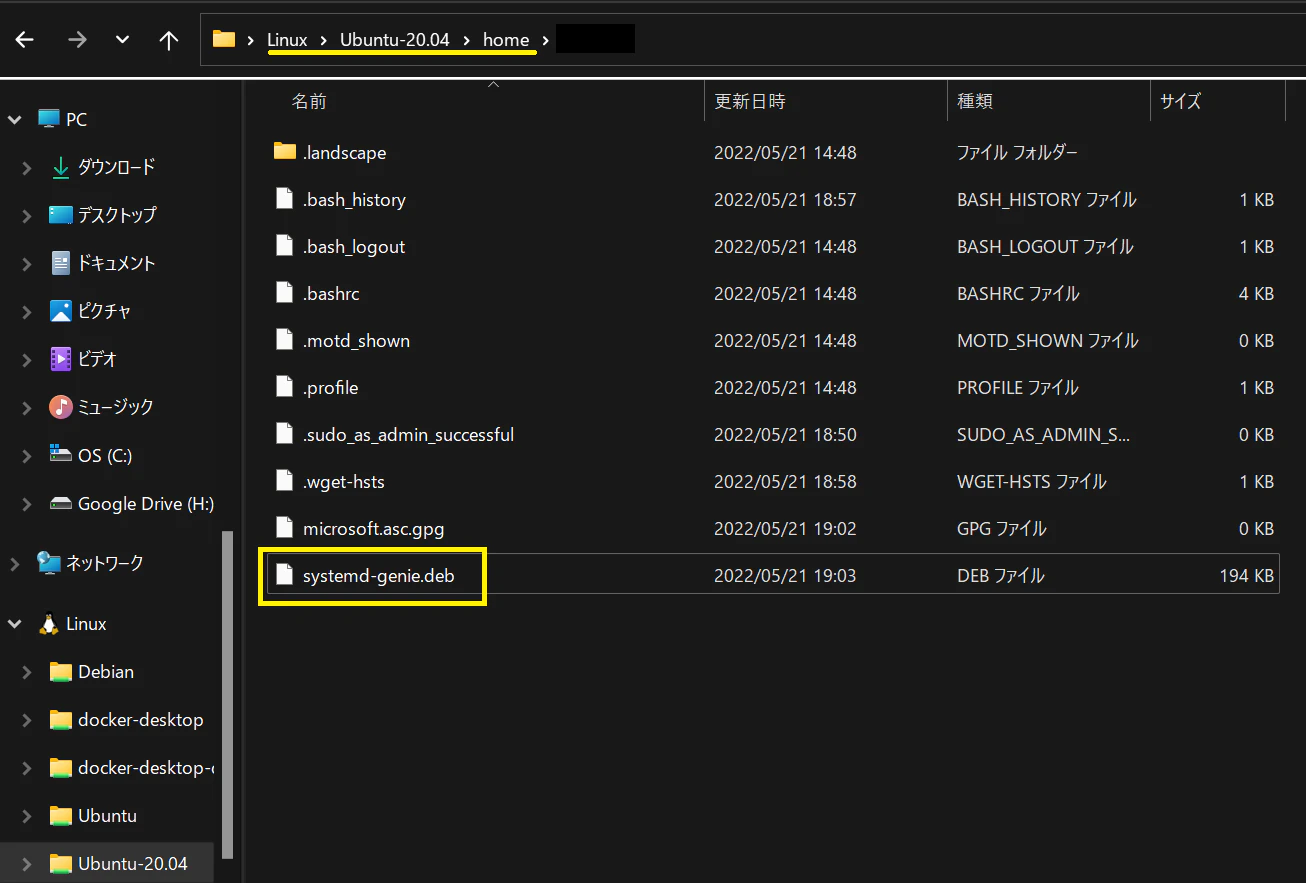Viewport: 1306px width, 883px height.
Task: Select the Linux penguin icon
Action: pos(48,624)
